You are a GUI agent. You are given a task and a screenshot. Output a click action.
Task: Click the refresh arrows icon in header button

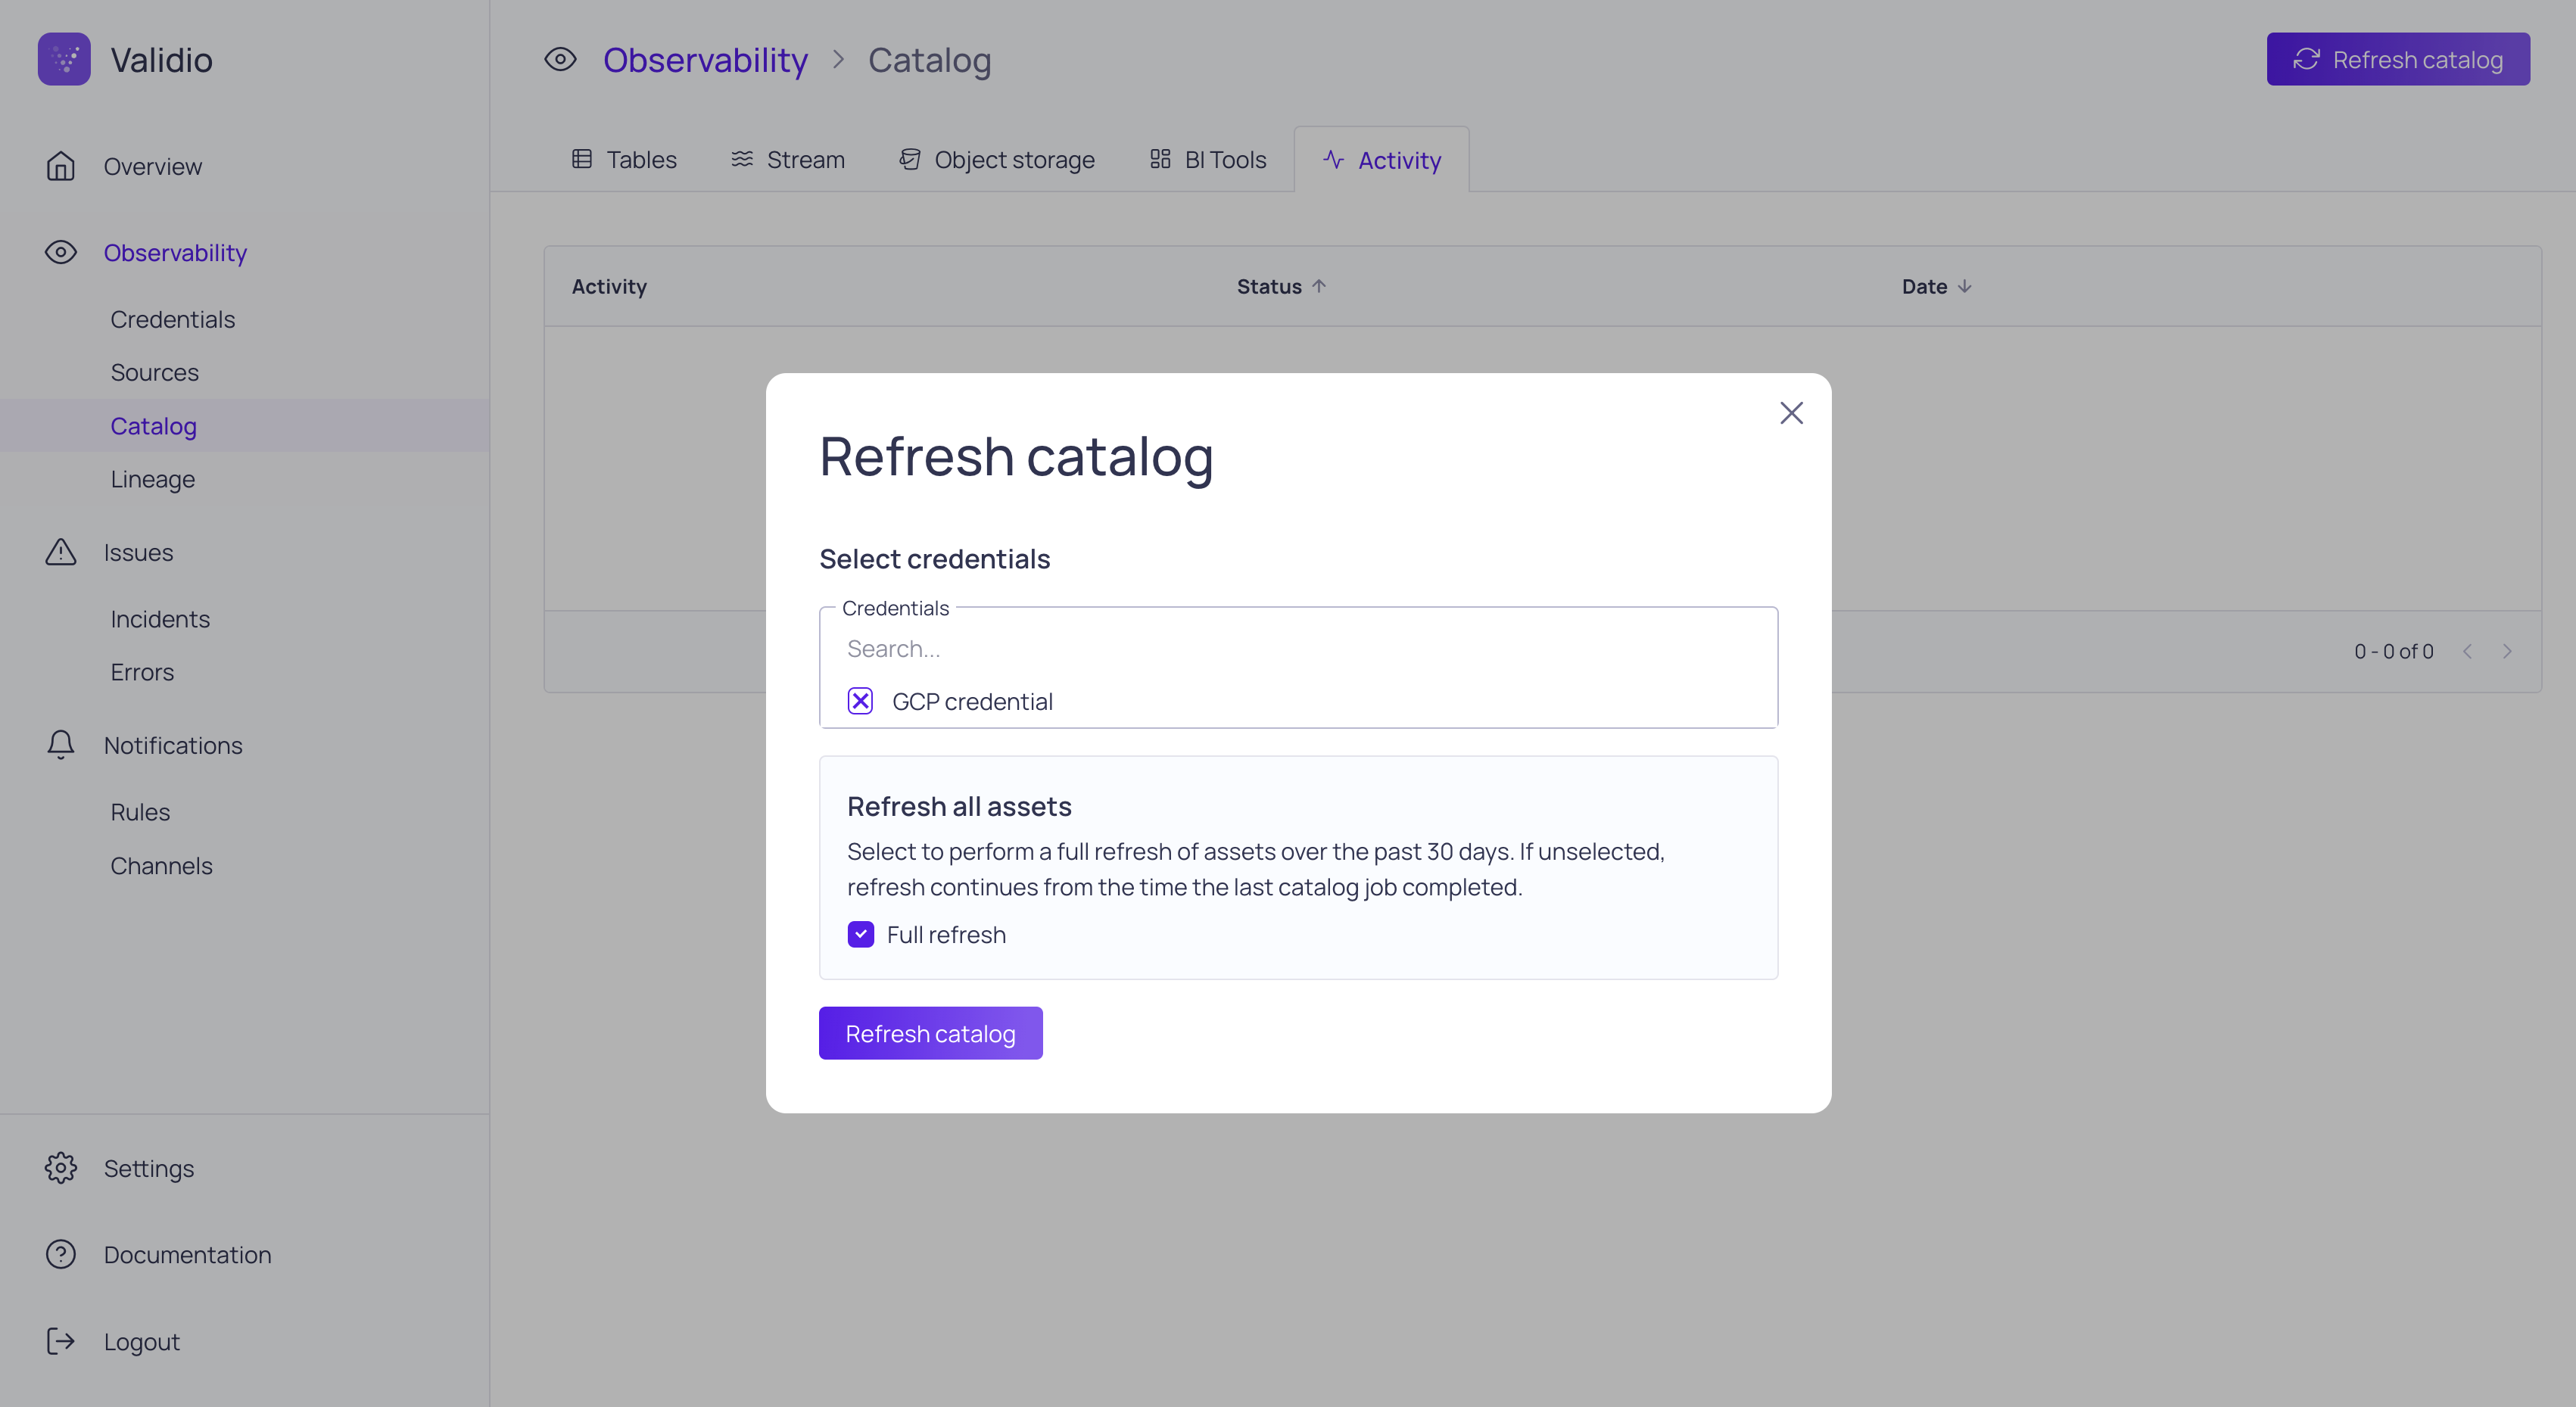tap(2306, 59)
